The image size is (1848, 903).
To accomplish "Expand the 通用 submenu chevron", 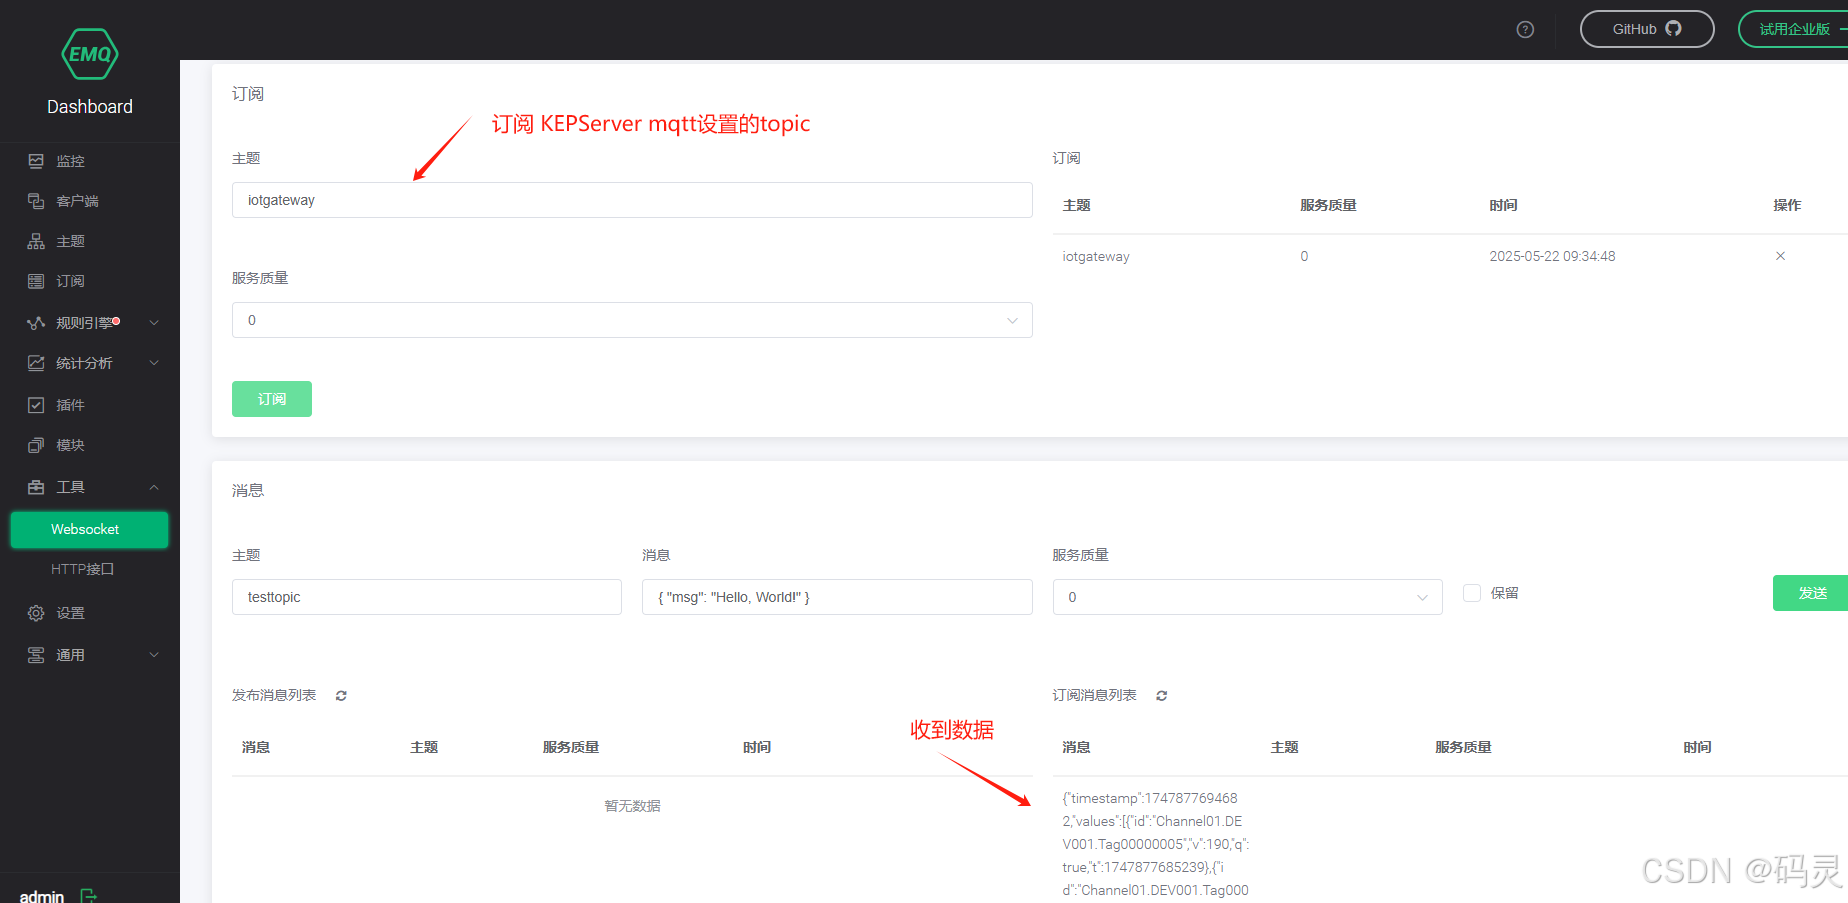I will tap(154, 655).
